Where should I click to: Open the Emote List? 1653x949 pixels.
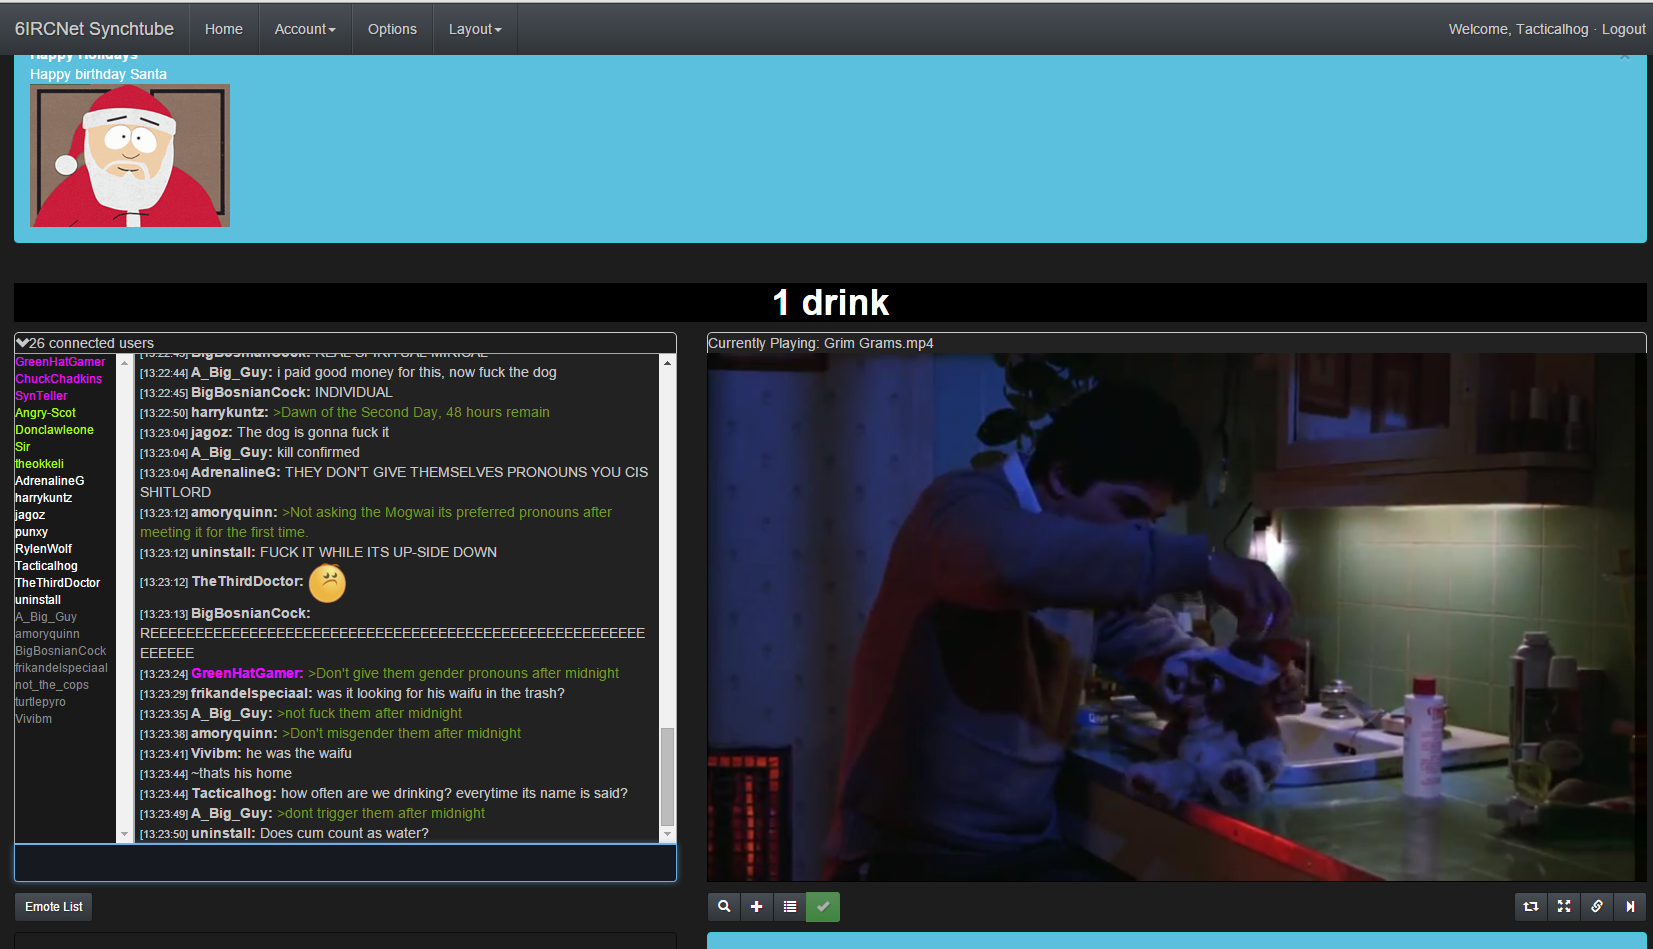tap(54, 907)
